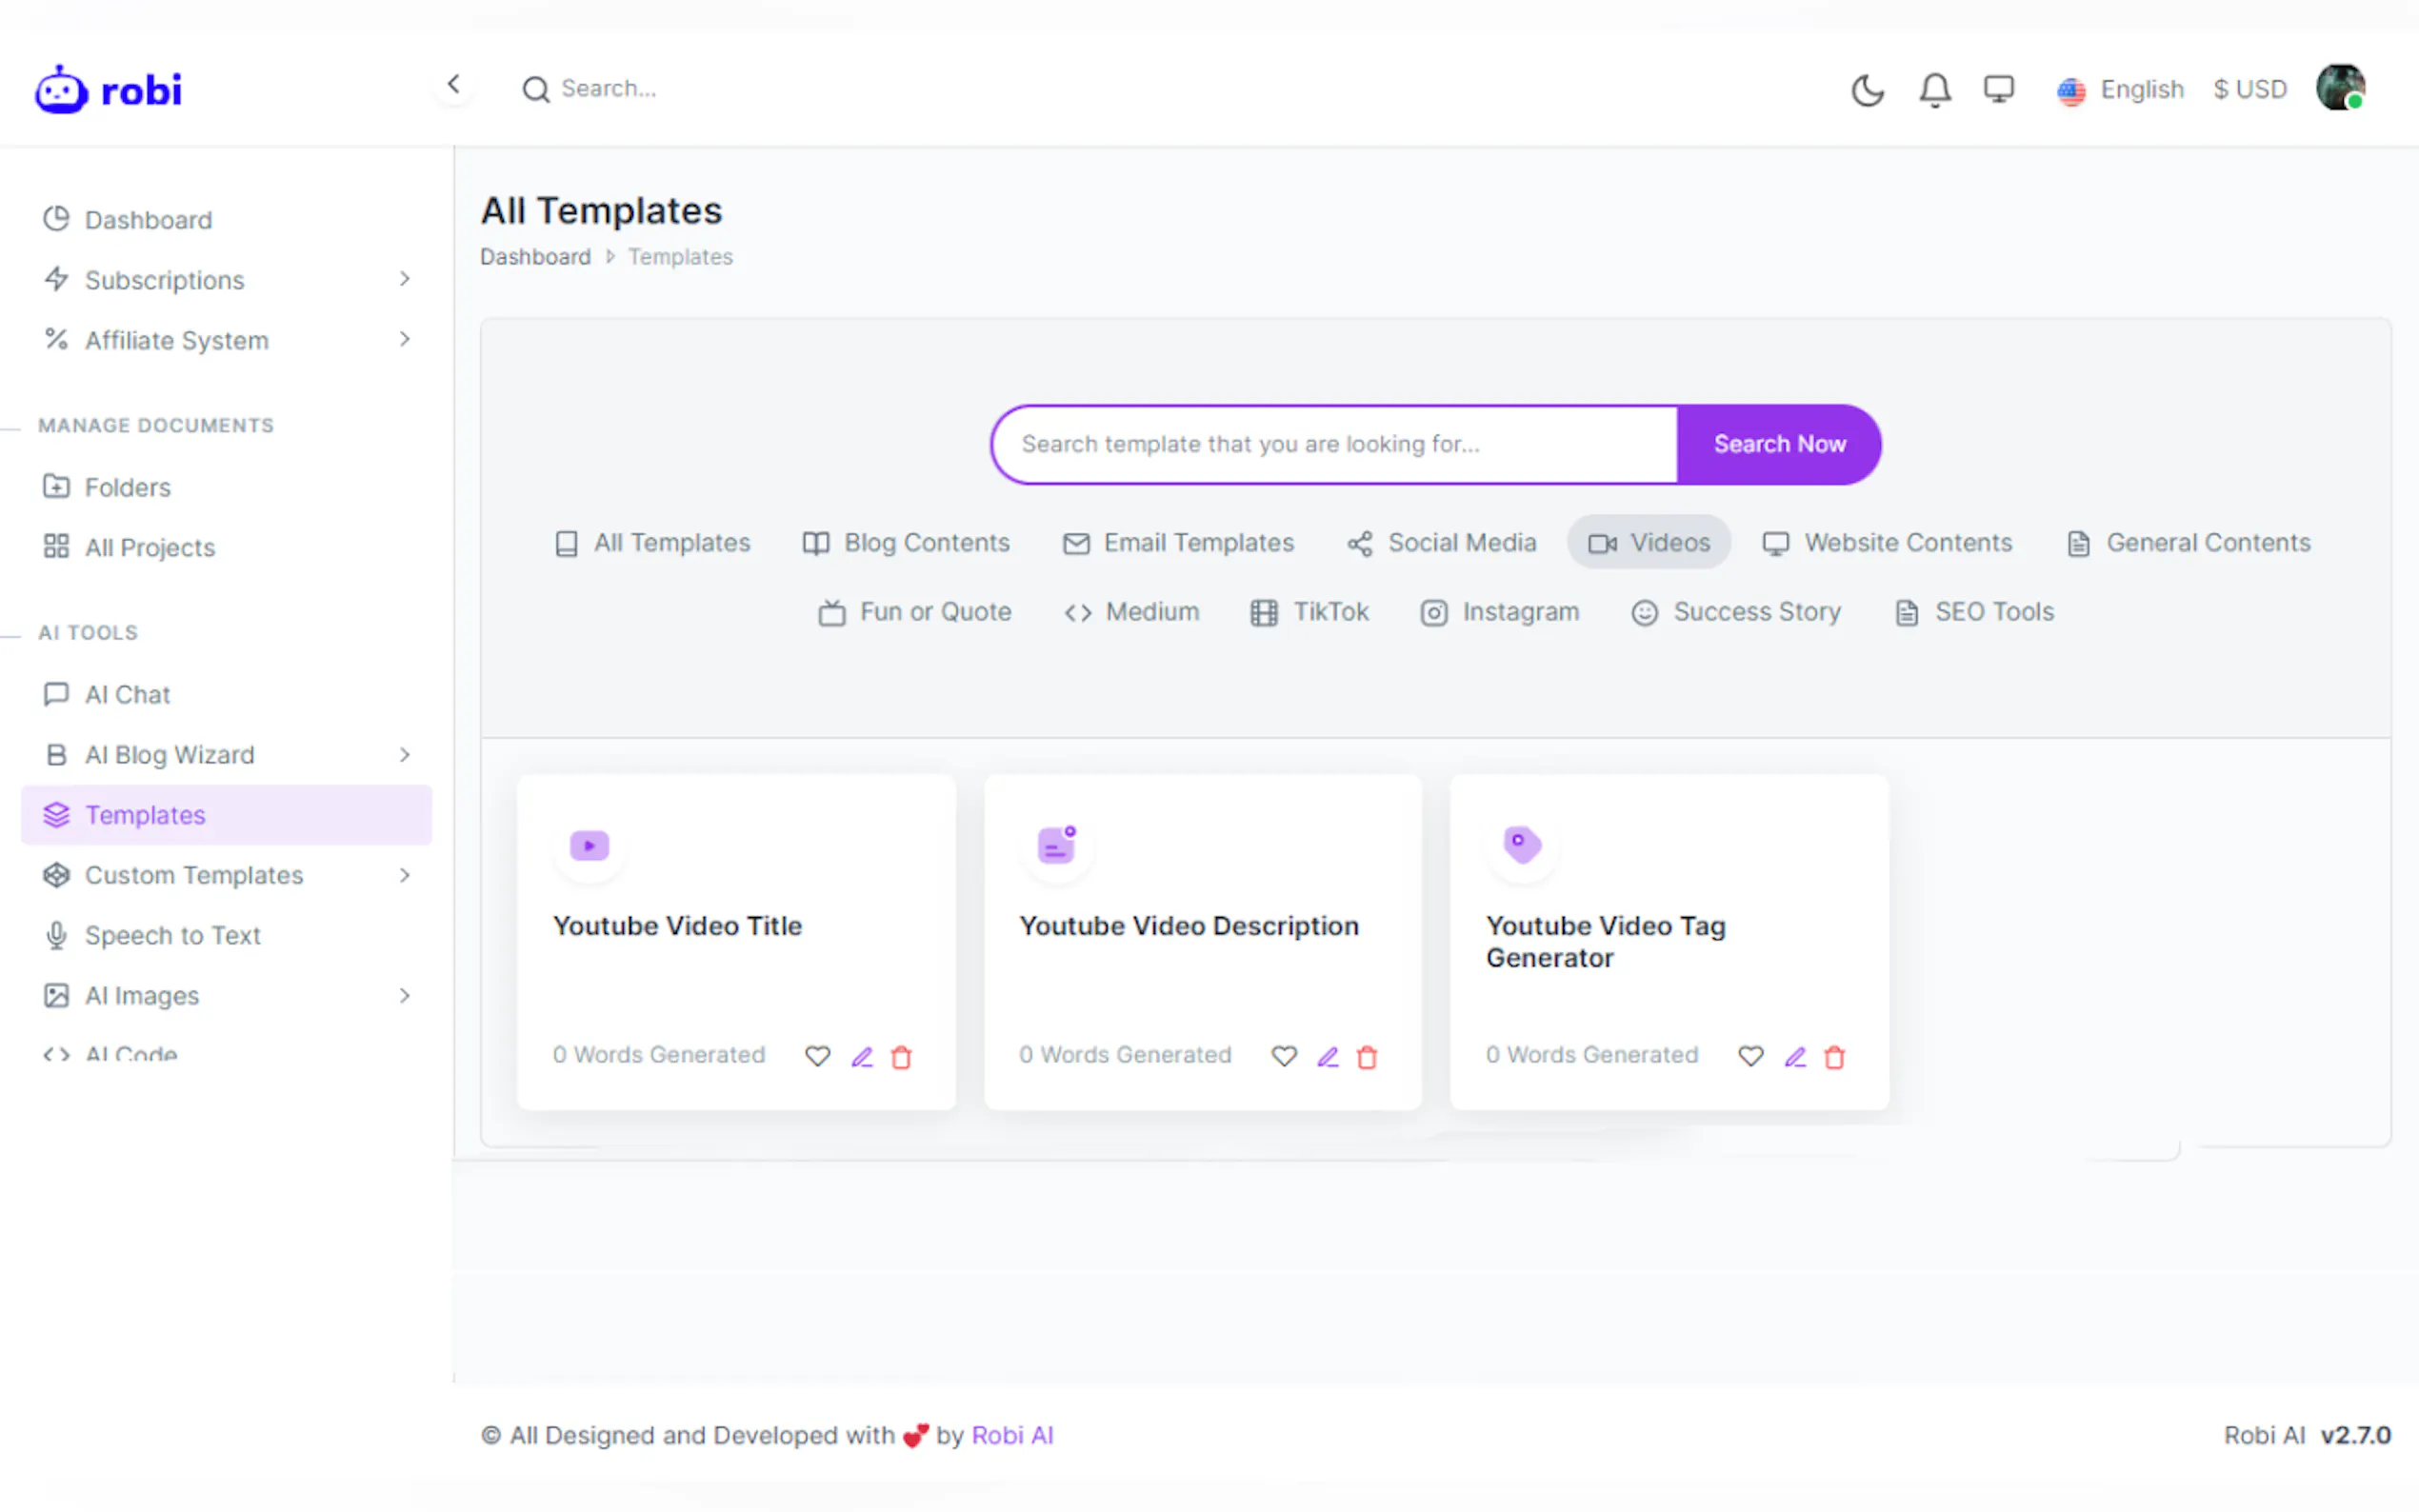
Task: Delete the Youtube Video Tag Generator template
Action: point(1834,1056)
